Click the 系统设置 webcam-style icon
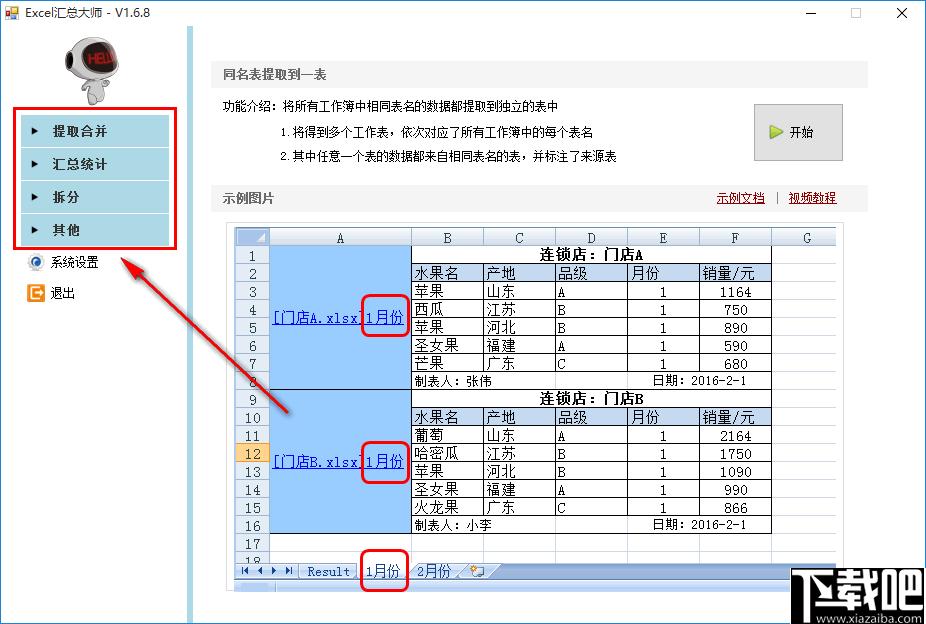Image resolution: width=926 pixels, height=624 pixels. pos(36,263)
